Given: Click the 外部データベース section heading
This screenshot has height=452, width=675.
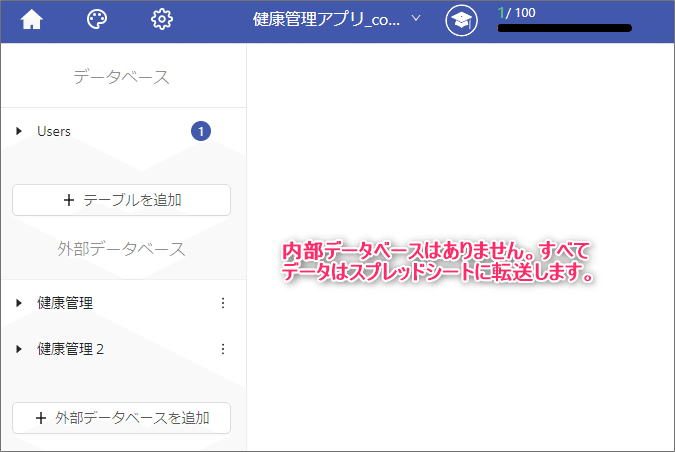Looking at the screenshot, I should [121, 249].
